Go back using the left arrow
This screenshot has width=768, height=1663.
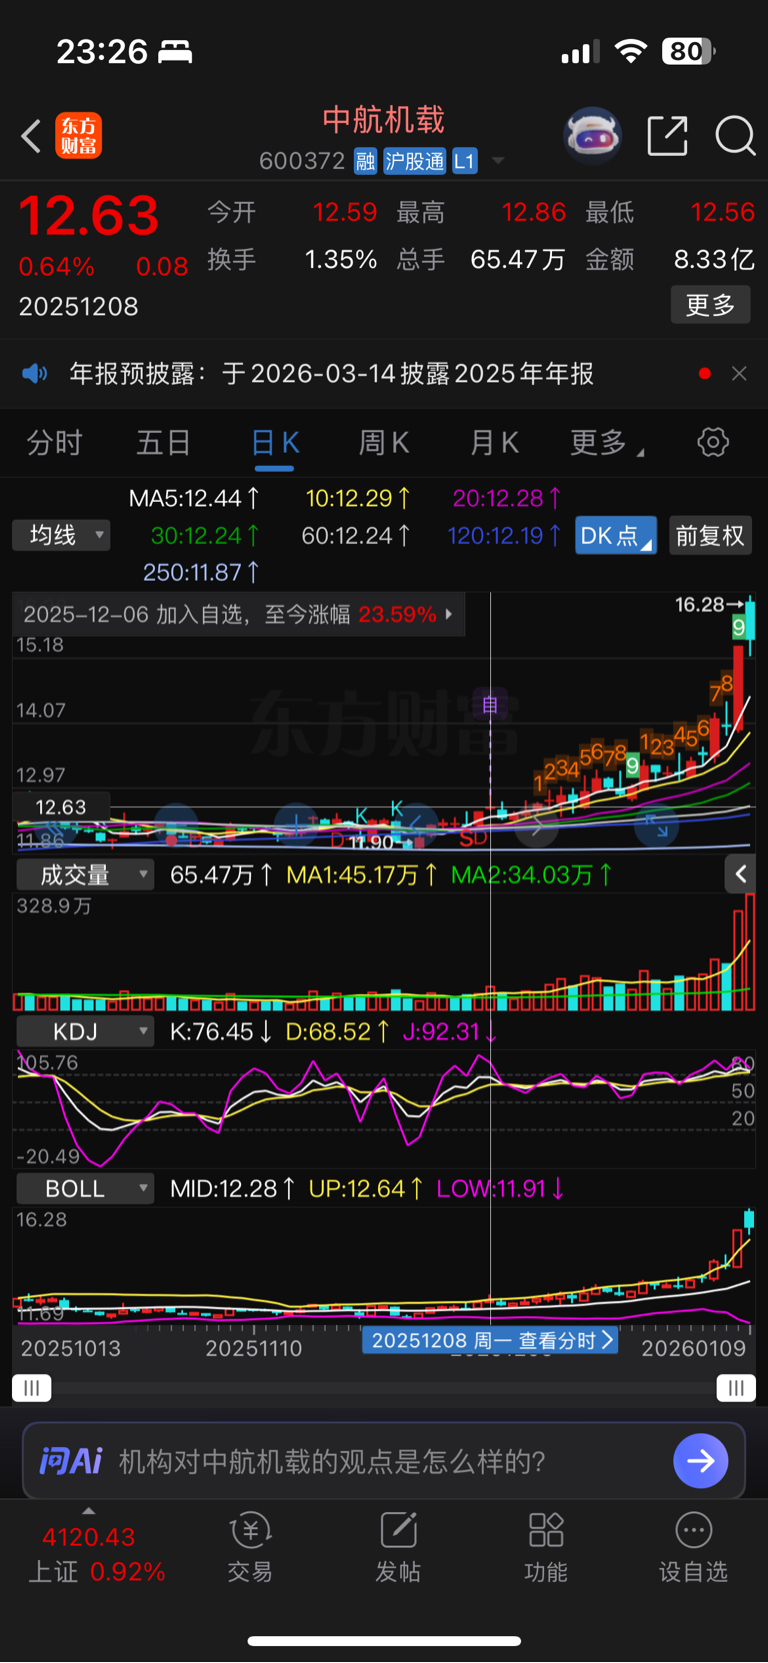(31, 136)
